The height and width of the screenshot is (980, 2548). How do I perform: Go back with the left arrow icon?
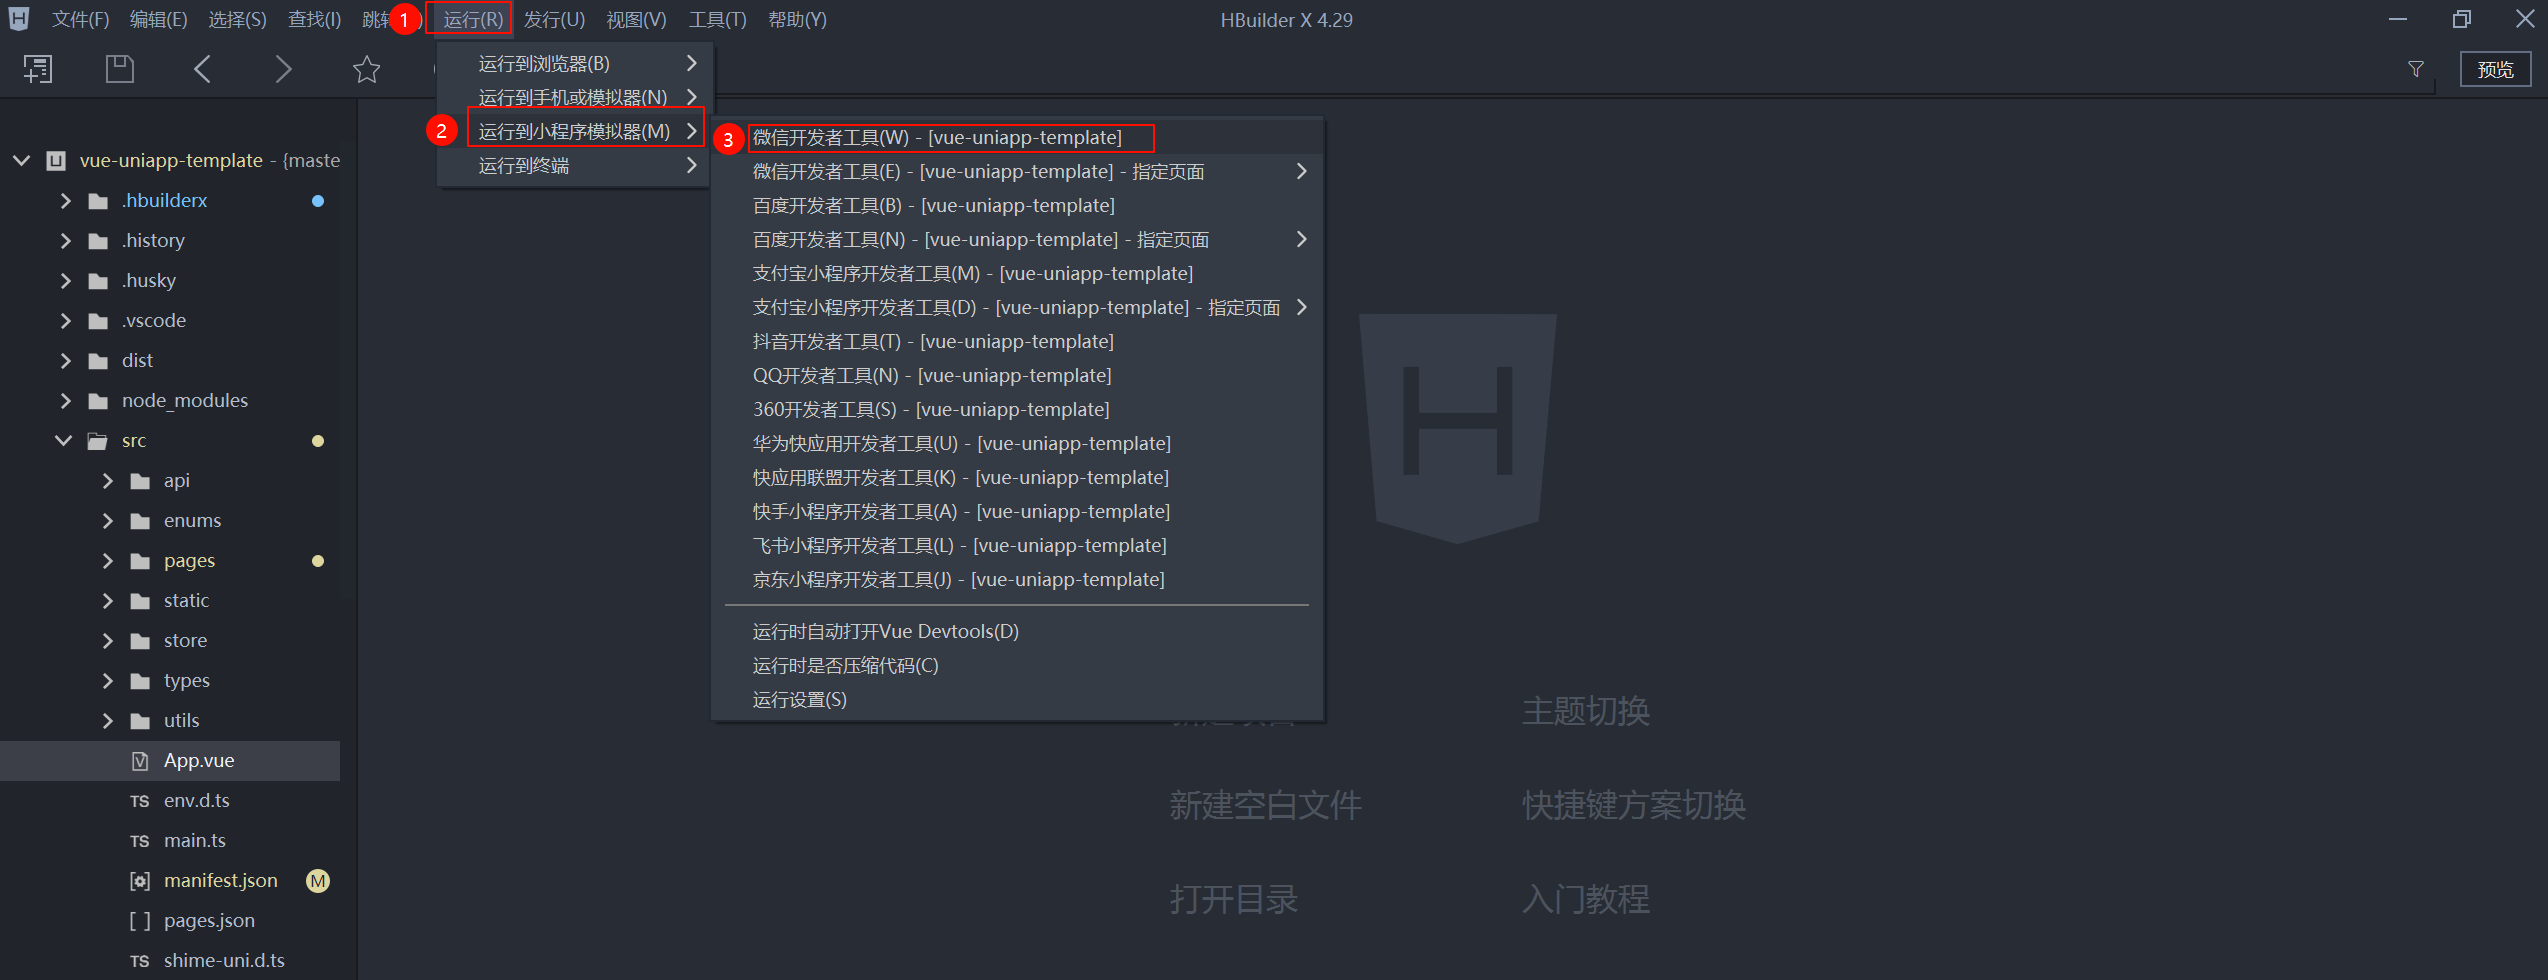coord(202,69)
